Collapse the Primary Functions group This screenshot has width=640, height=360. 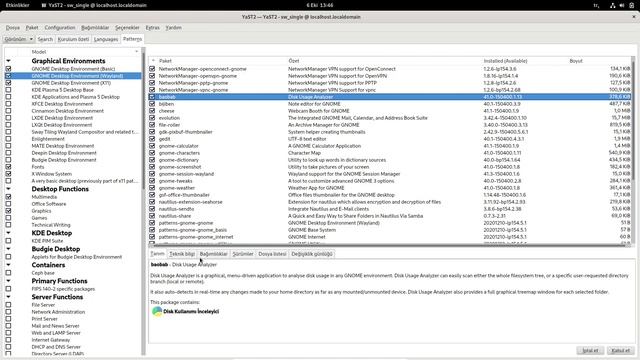[x=8, y=281]
